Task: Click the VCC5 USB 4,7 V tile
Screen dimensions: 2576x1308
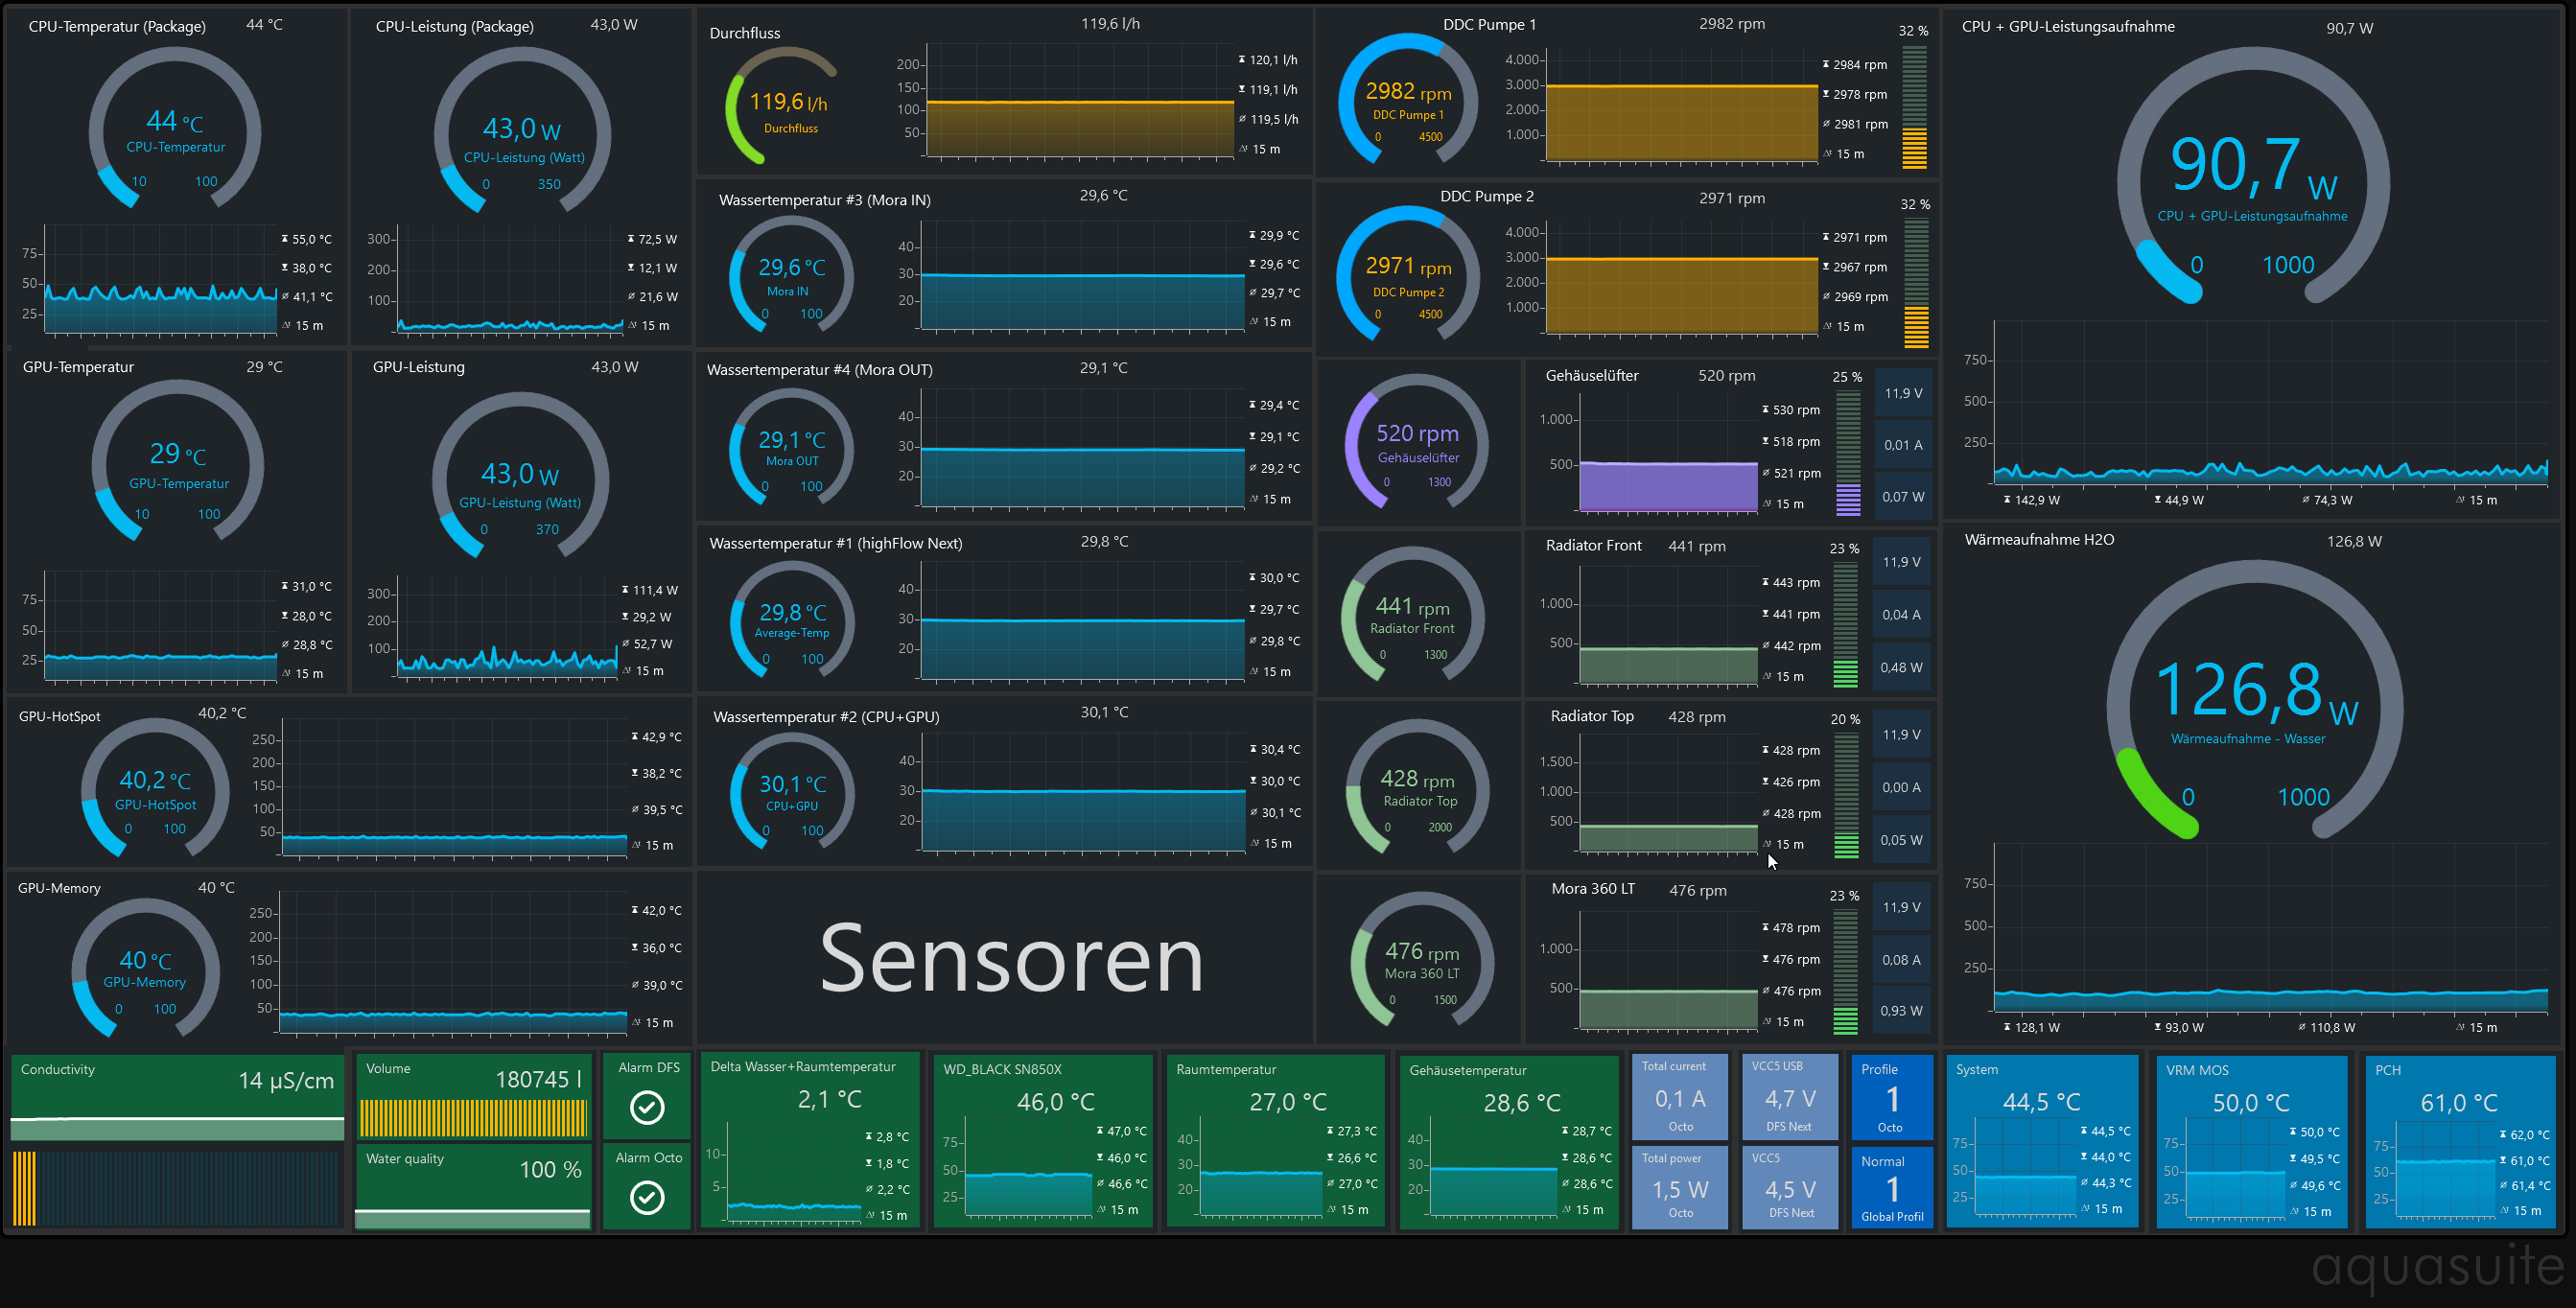Action: point(1789,1097)
